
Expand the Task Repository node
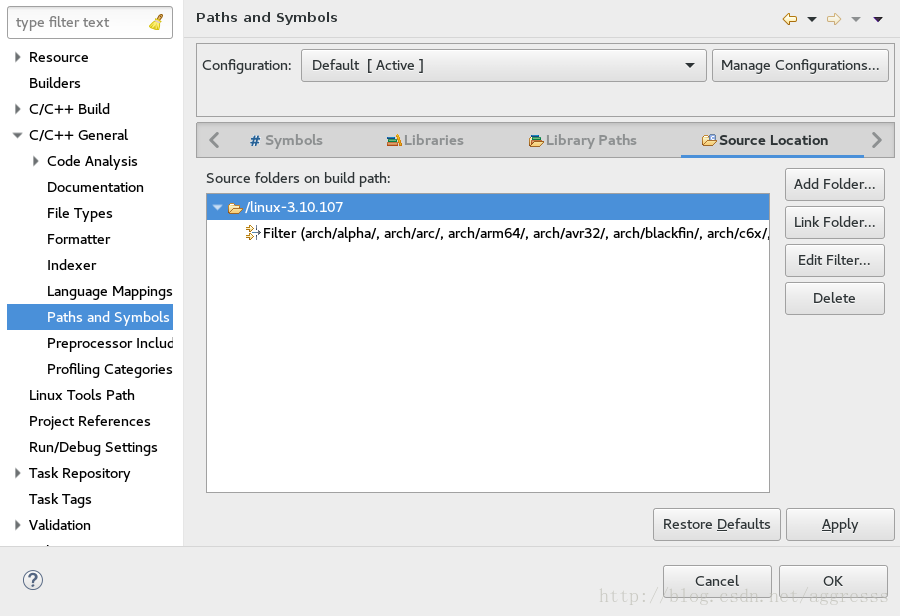click(17, 473)
